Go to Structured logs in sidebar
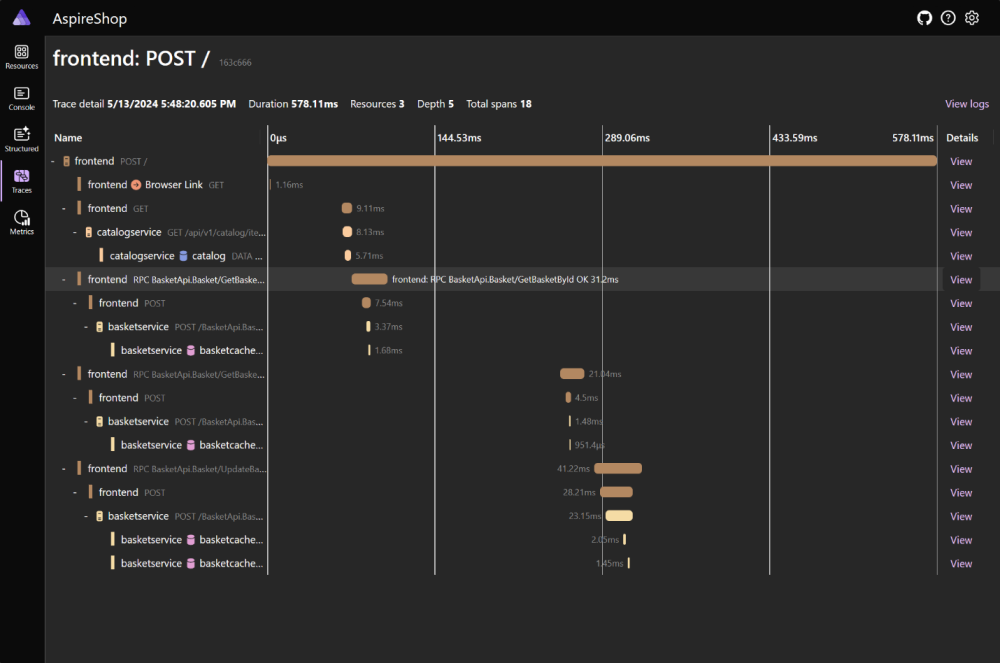 [22, 140]
